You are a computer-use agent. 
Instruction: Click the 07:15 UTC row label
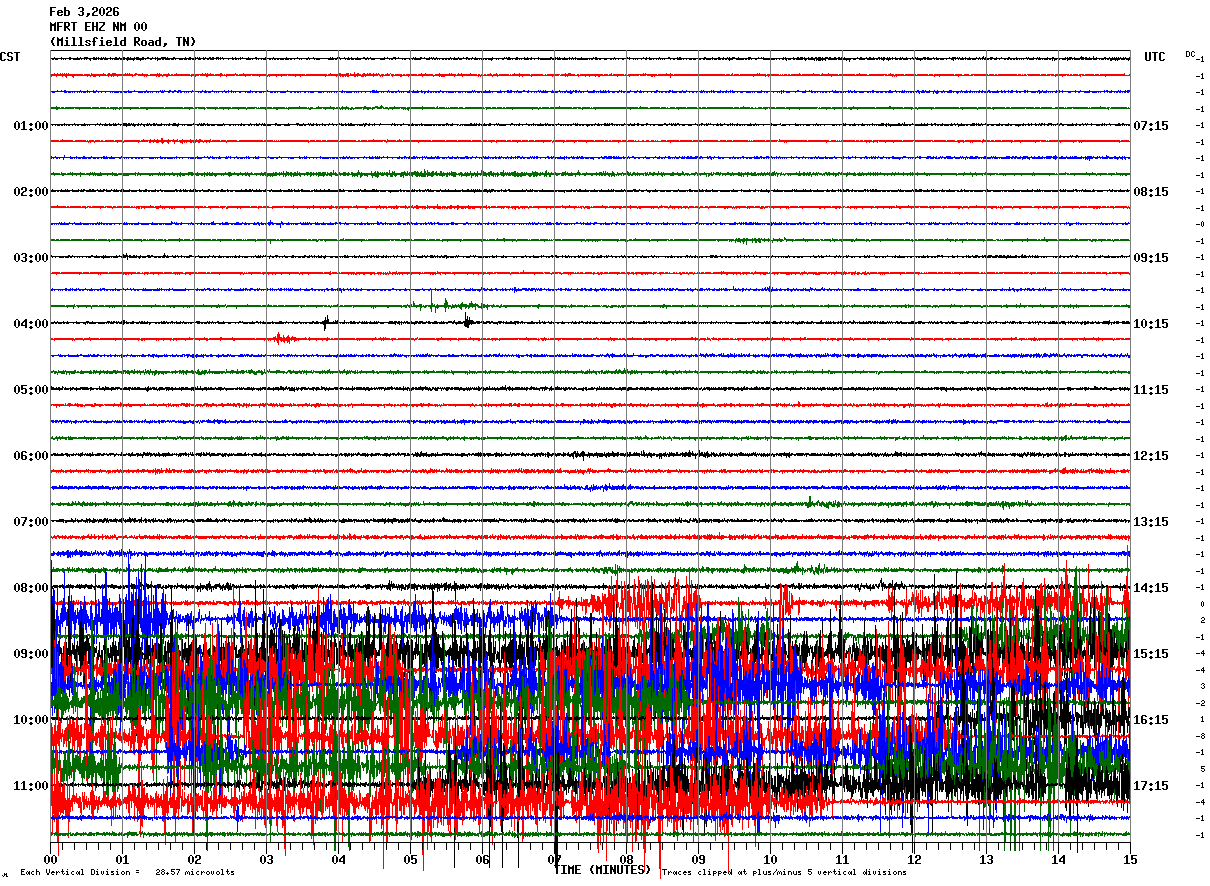[x=1151, y=126]
